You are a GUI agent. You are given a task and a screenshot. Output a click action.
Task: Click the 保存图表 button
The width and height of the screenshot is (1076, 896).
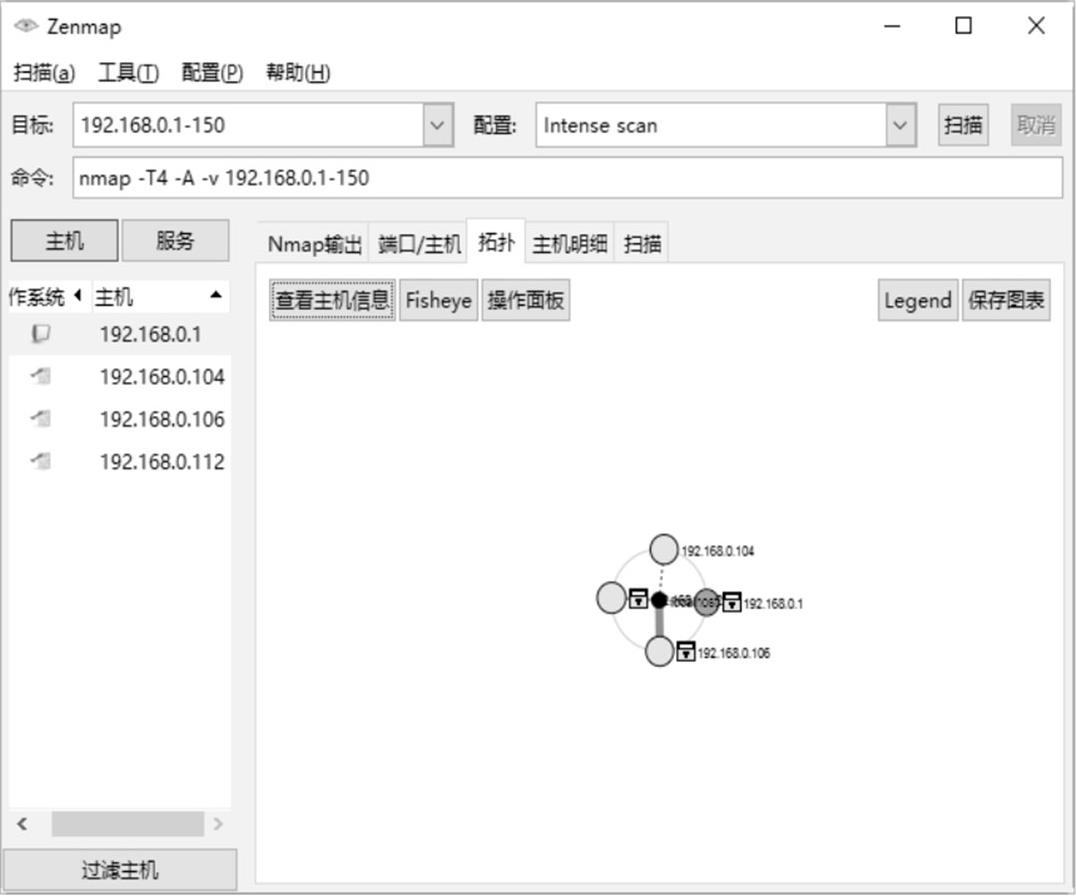pyautogui.click(x=1006, y=300)
